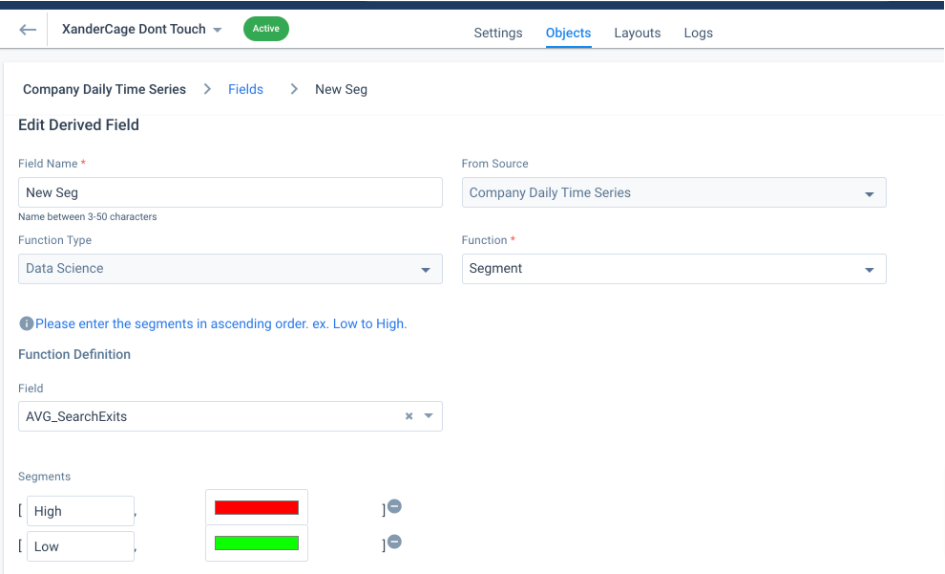Click the High segment name input
945x574 pixels.
coord(80,511)
